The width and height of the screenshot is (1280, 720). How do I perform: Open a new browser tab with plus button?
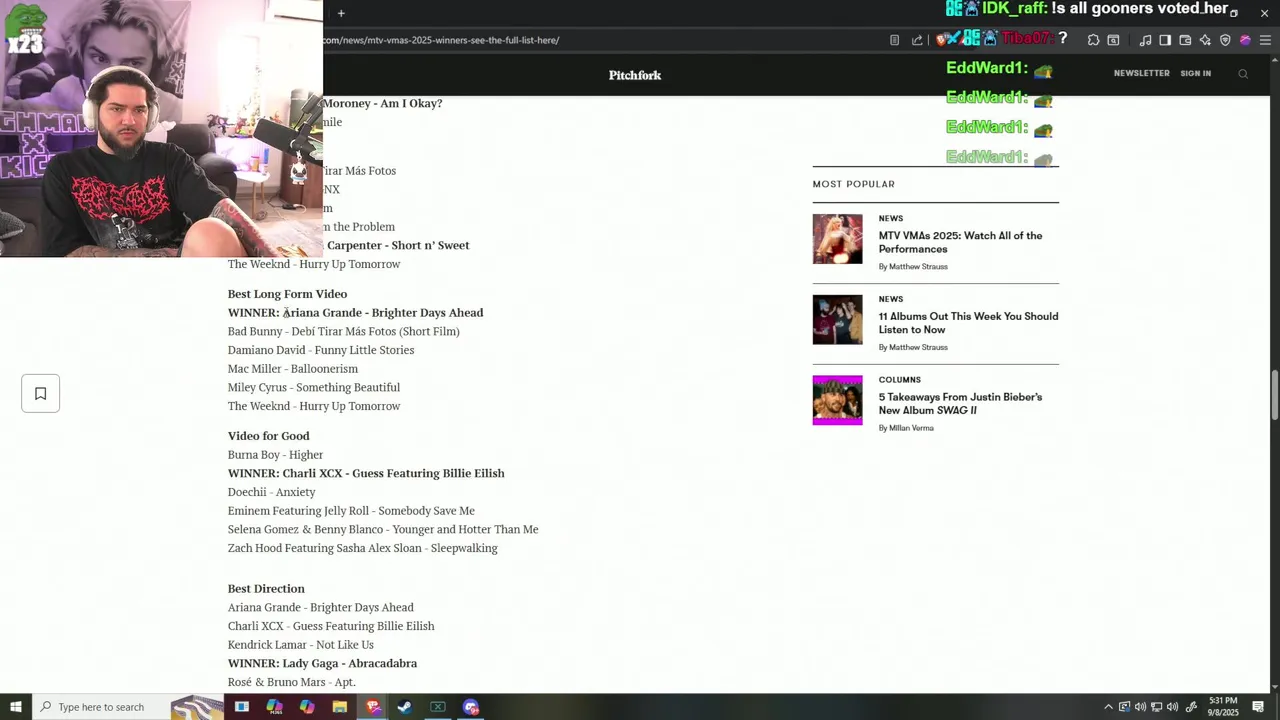(x=341, y=13)
